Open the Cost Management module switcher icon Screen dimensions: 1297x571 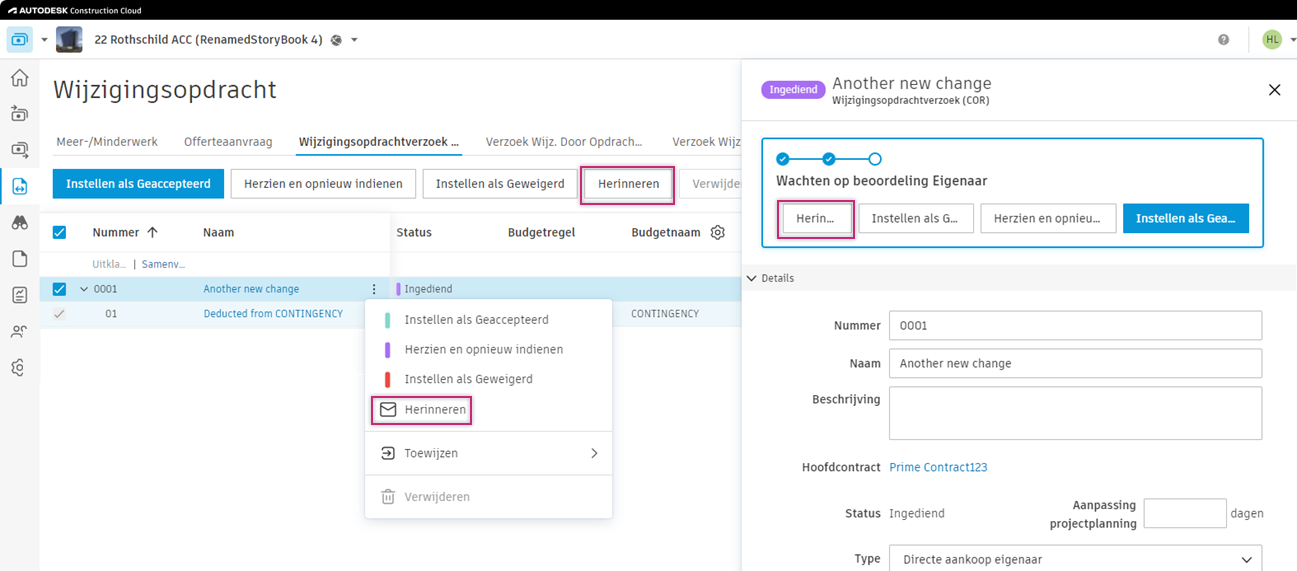tap(19, 40)
